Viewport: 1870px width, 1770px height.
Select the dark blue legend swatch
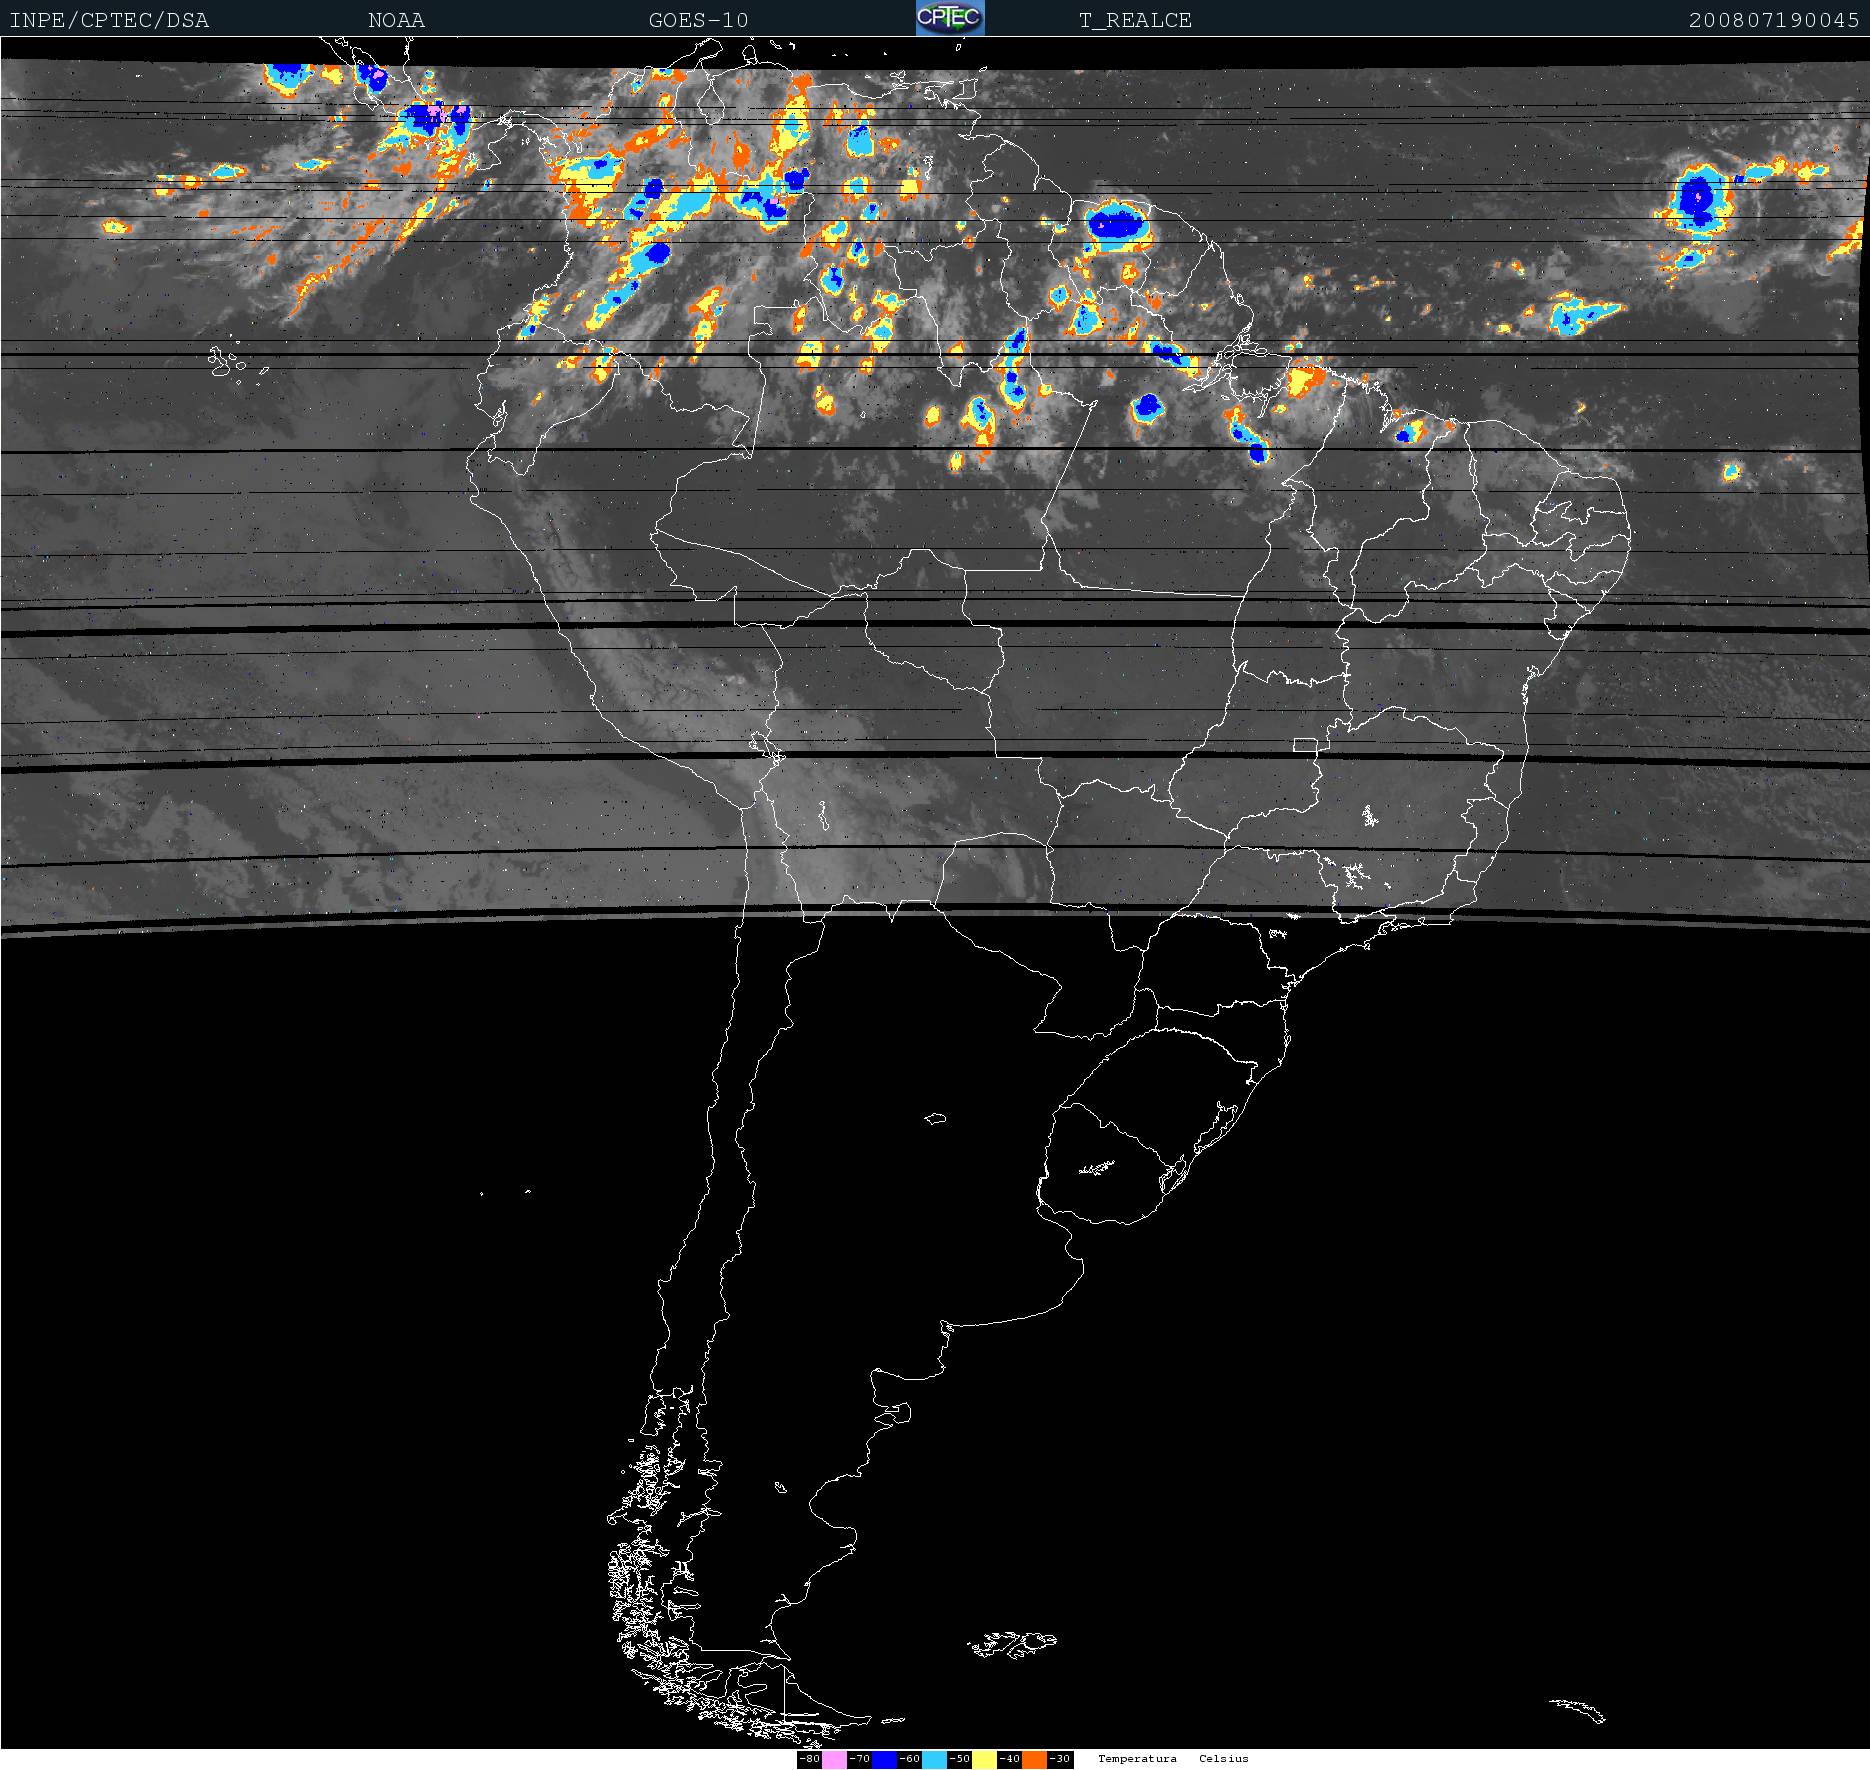[884, 1759]
